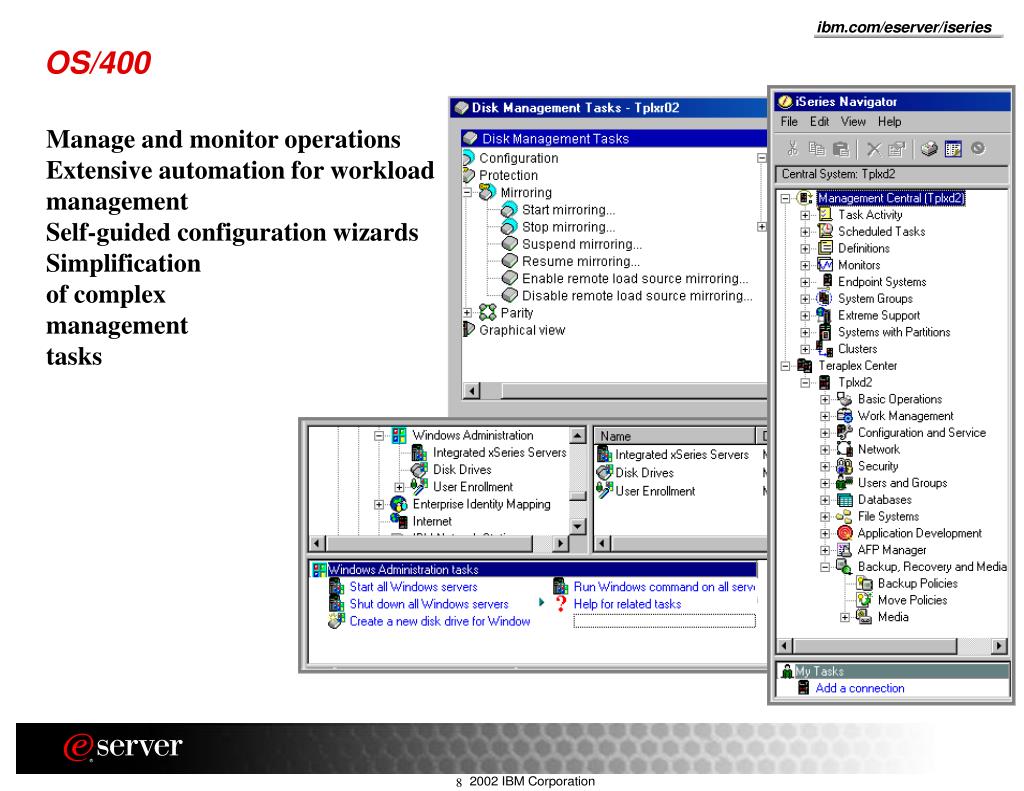1024x791 pixels.
Task: Click the Name column header
Action: tap(674, 436)
